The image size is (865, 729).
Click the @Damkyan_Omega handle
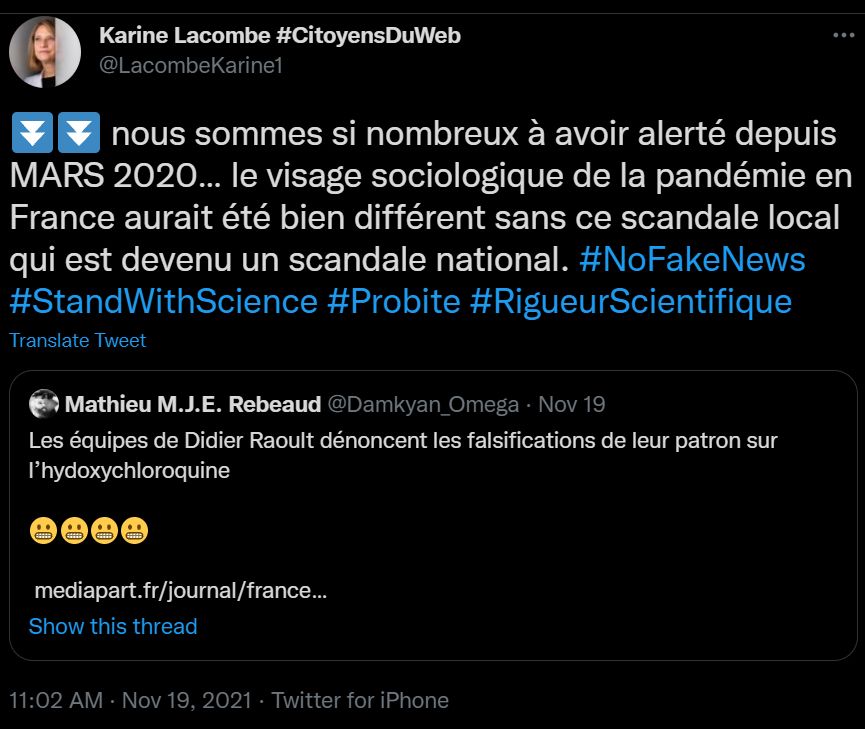[424, 404]
